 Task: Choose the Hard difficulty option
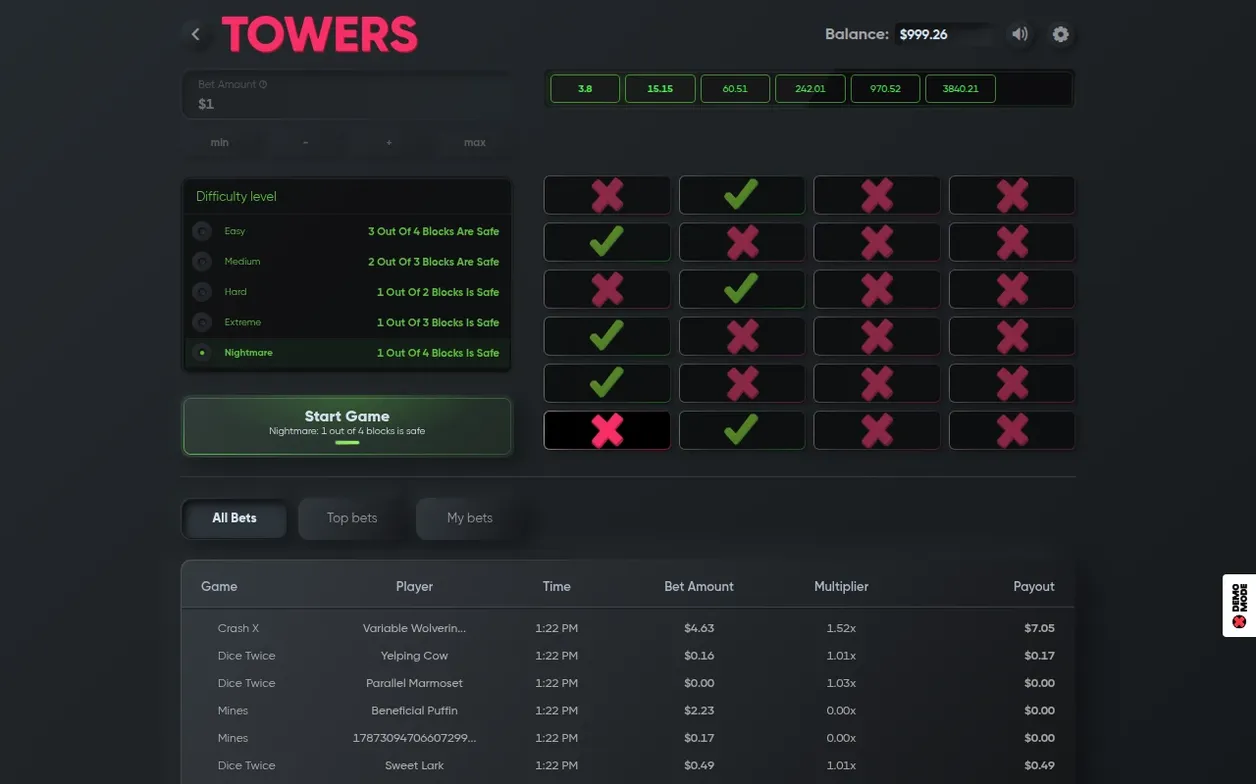click(347, 292)
